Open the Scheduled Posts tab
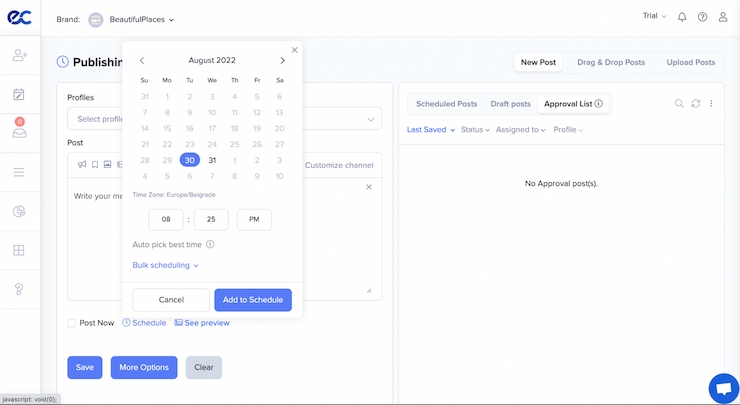Screen dimensions: 740x405 [446, 104]
